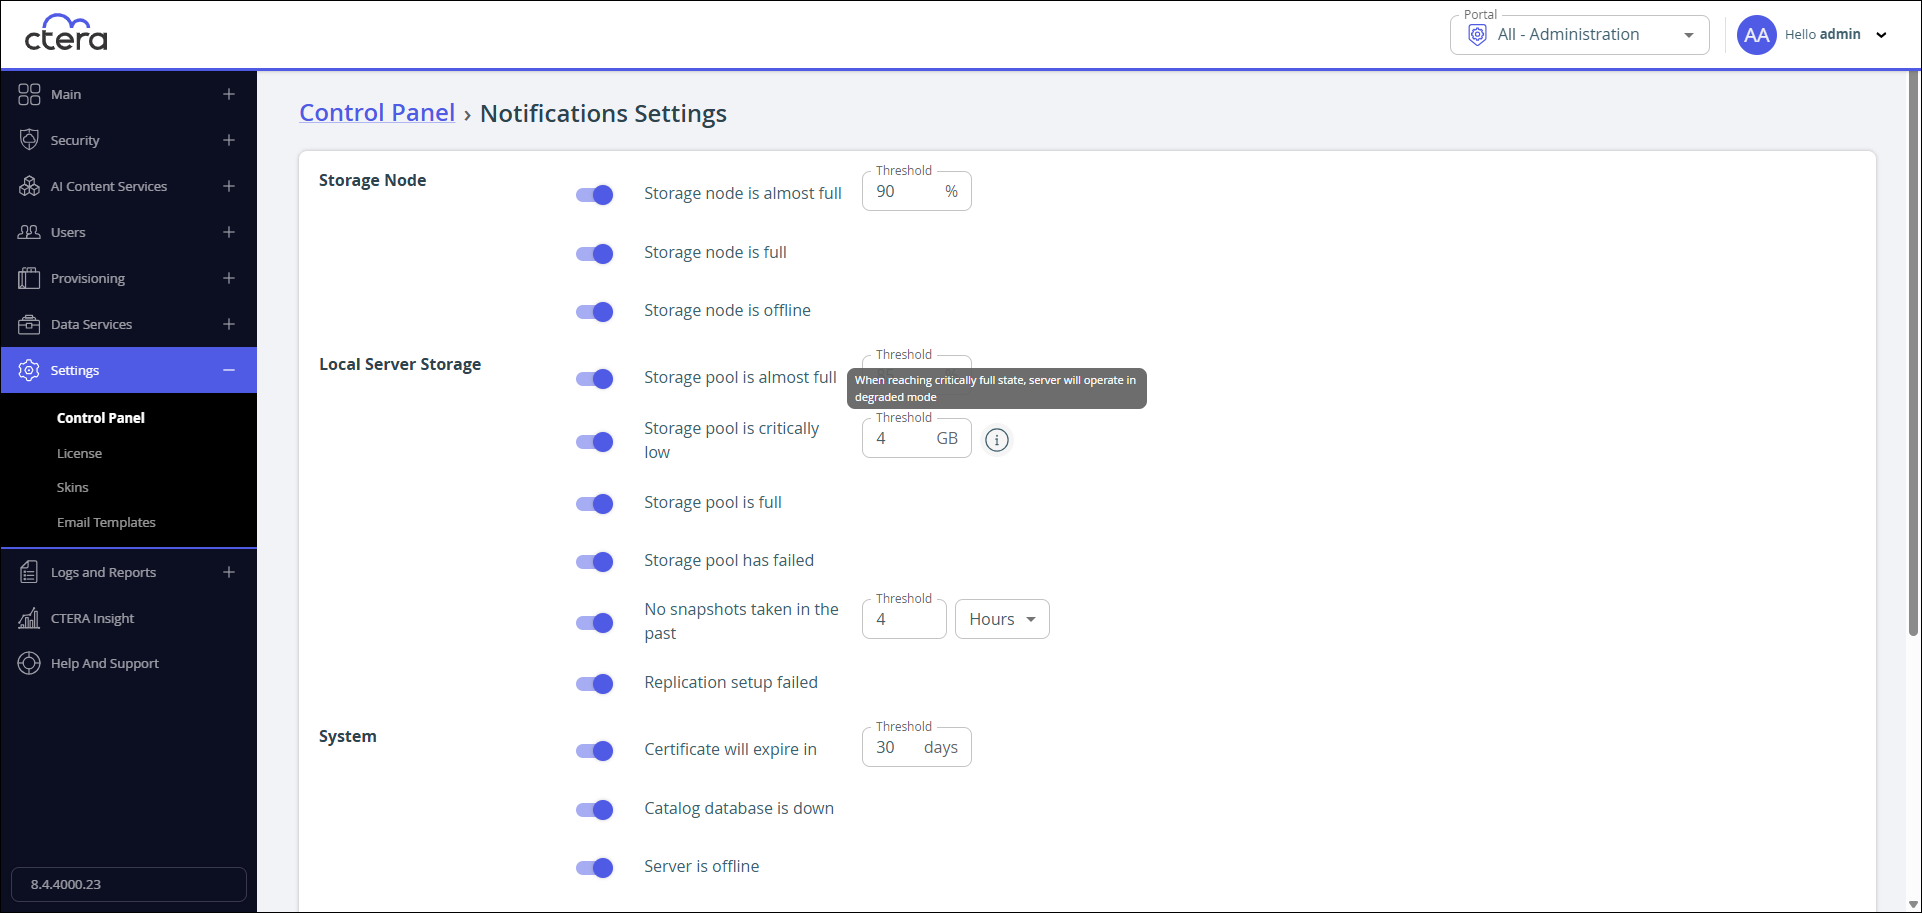1922x913 pixels.
Task: Switch off Storage pool is full
Action: (594, 504)
